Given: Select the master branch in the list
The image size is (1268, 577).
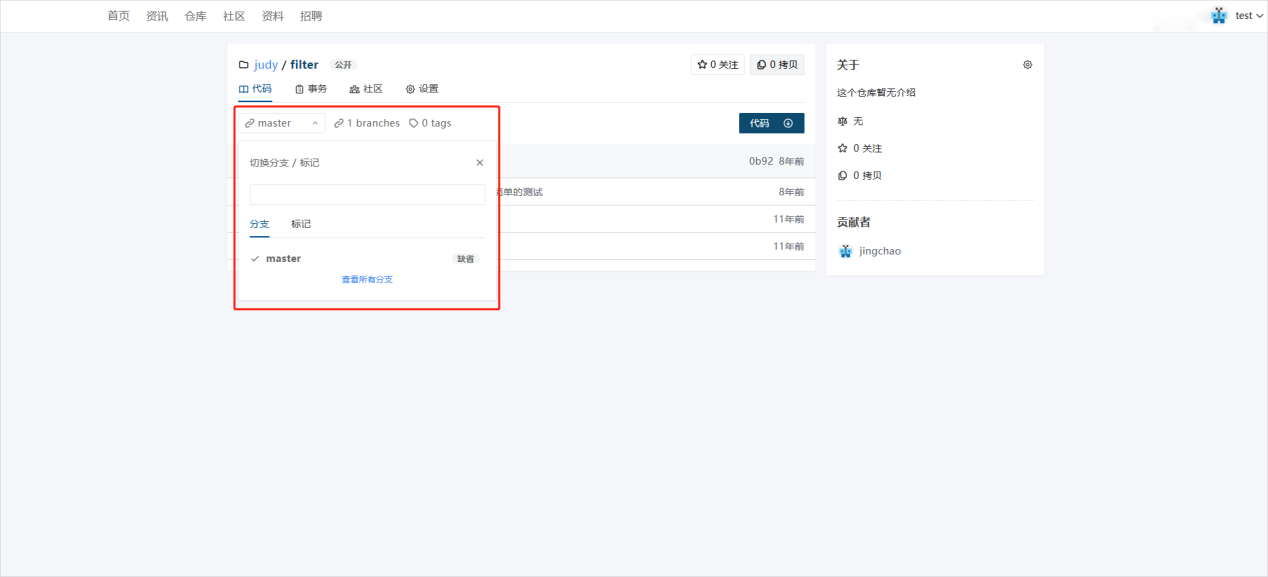Looking at the screenshot, I should tap(283, 259).
